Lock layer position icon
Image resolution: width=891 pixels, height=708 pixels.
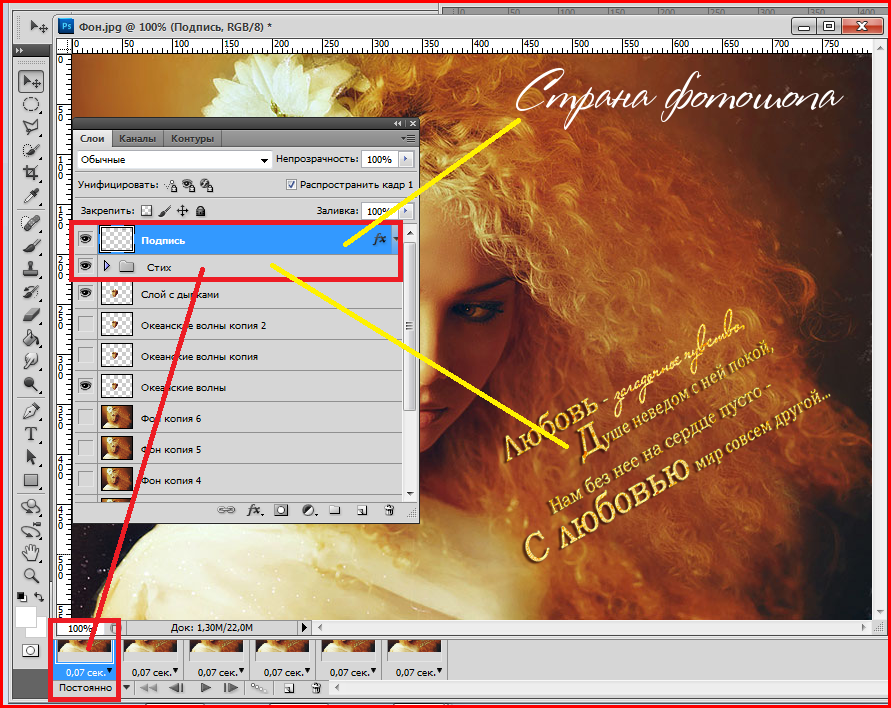click(x=182, y=211)
